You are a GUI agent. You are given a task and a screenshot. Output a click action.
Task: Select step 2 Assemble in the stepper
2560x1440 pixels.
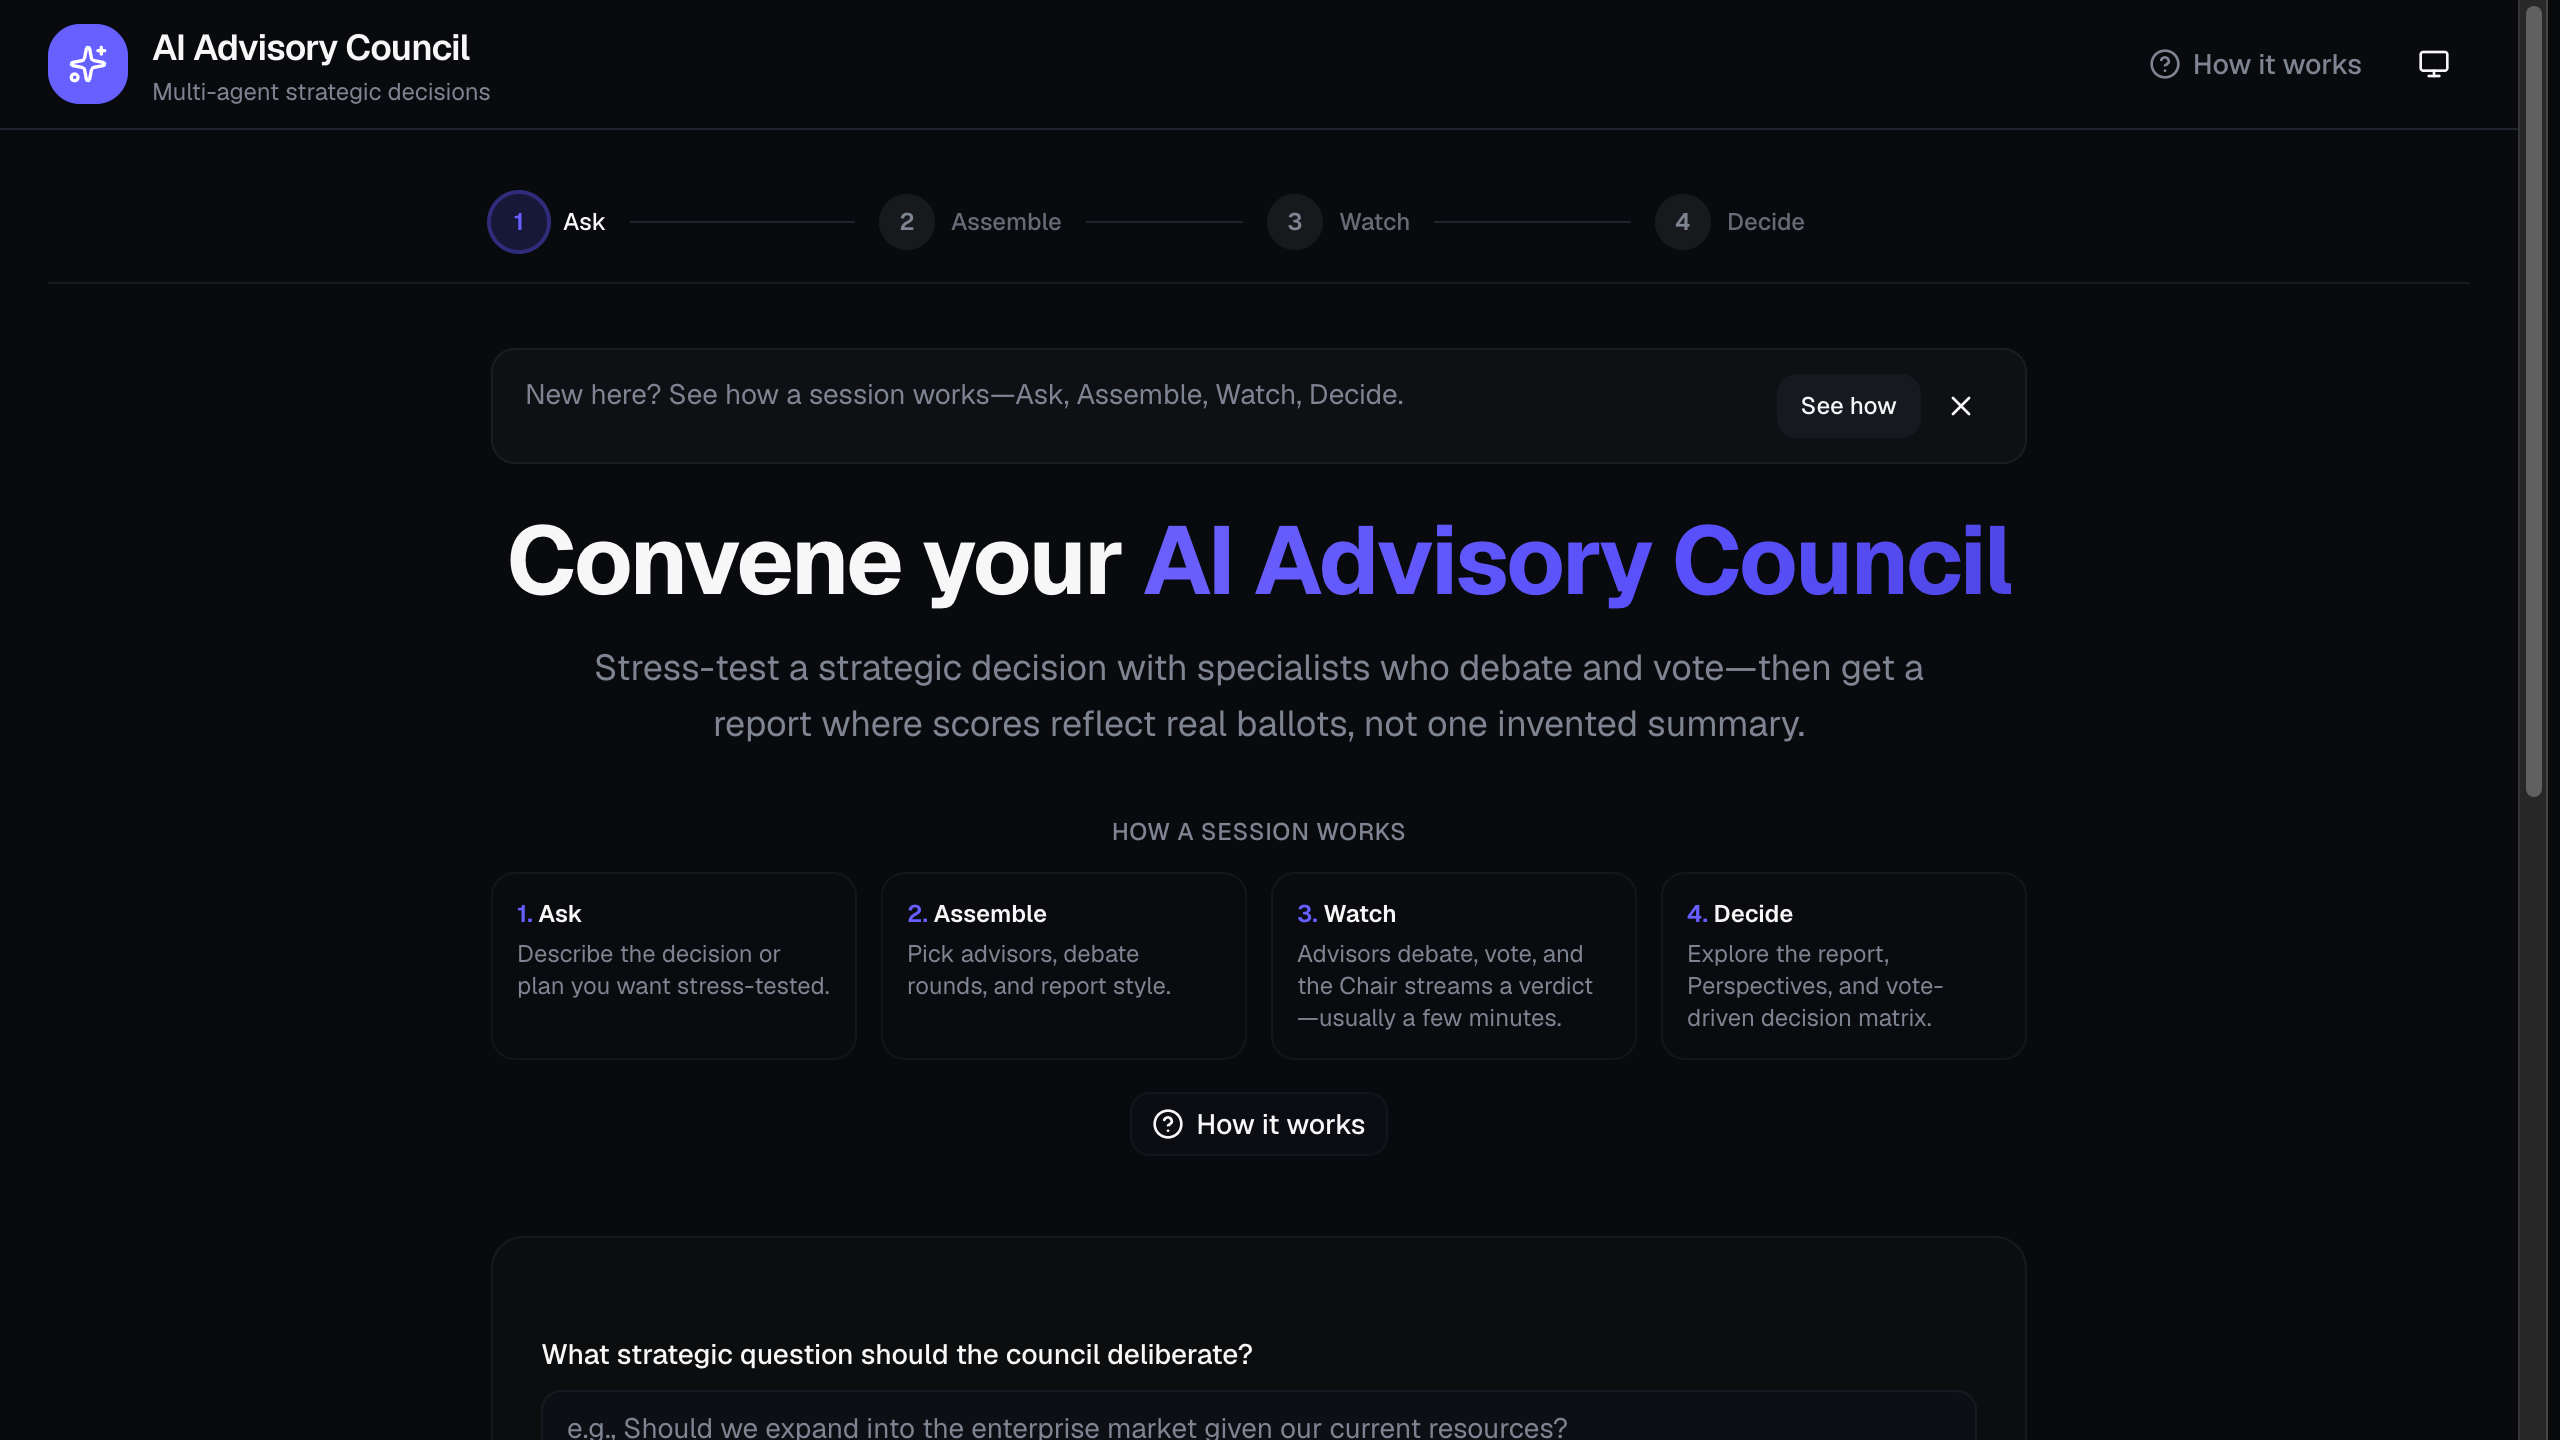(x=970, y=222)
